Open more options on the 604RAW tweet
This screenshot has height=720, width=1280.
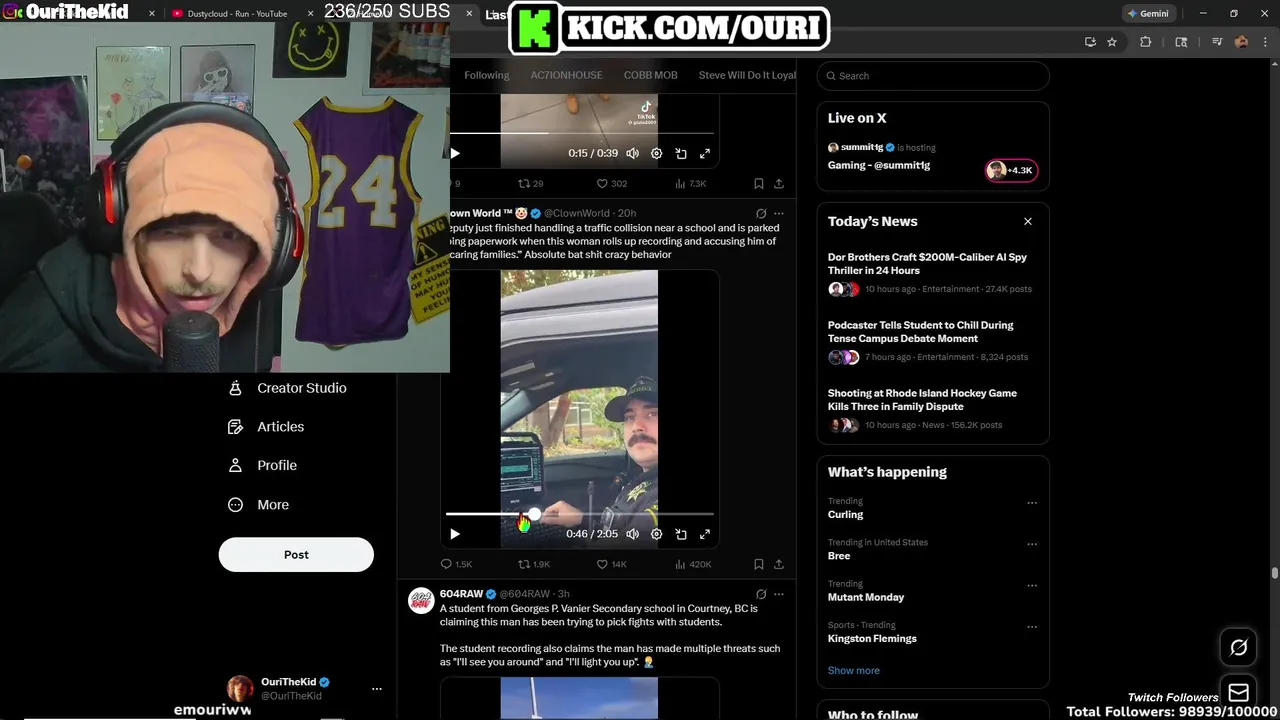(x=779, y=594)
